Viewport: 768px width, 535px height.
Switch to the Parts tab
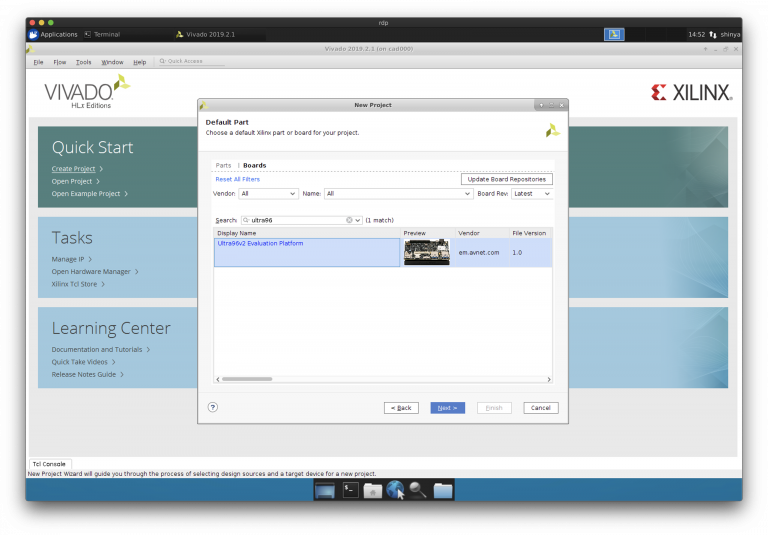point(223,165)
